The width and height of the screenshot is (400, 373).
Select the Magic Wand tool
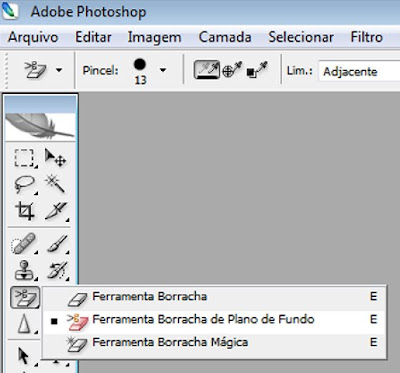pyautogui.click(x=55, y=184)
